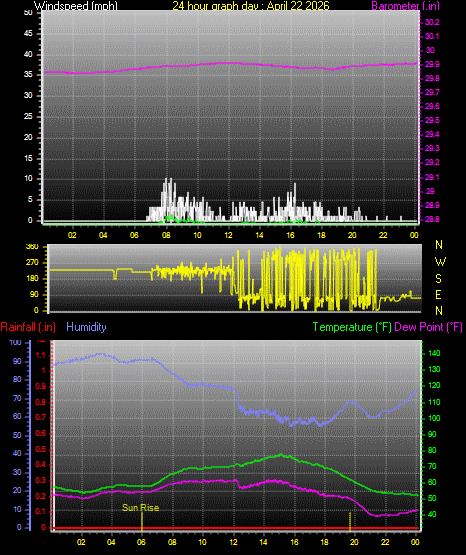
Task: Click the 'E' compass label
Action: [438, 295]
